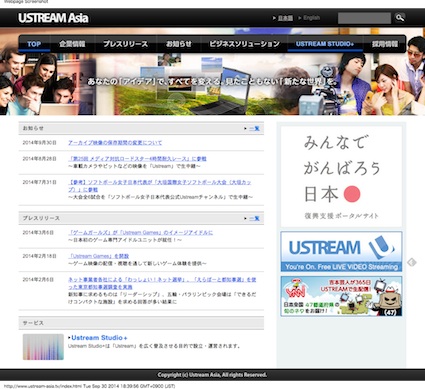Click the search input field
This screenshot has width=425, height=389.
click(364, 18)
